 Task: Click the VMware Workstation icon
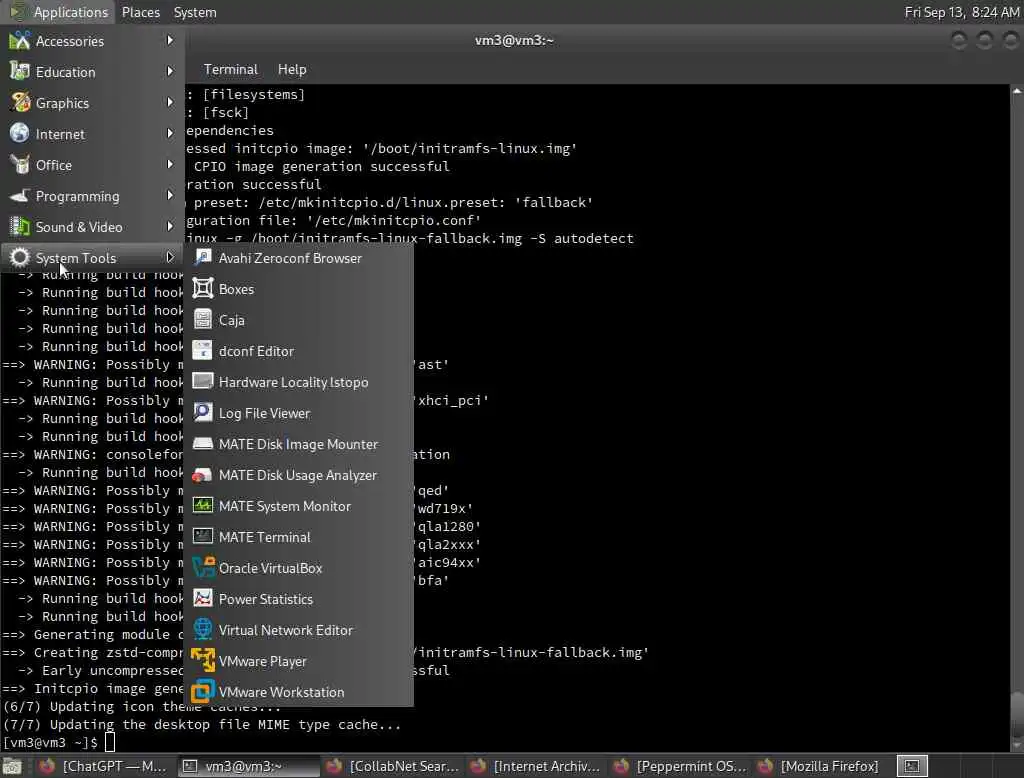click(x=203, y=692)
